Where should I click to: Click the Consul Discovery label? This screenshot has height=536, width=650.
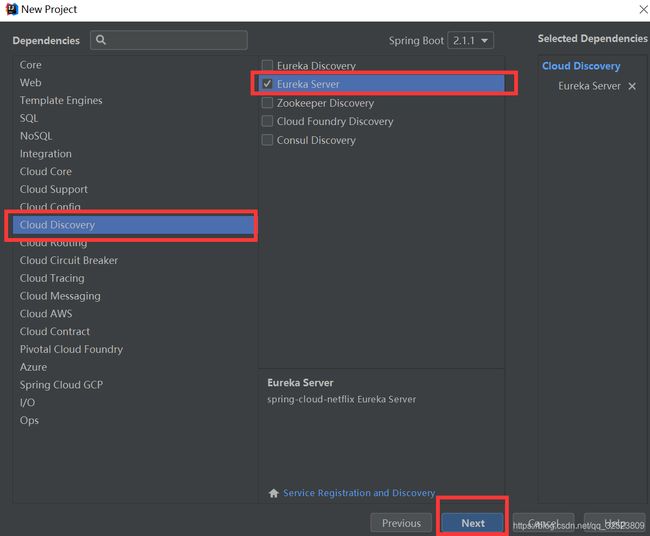pos(316,140)
